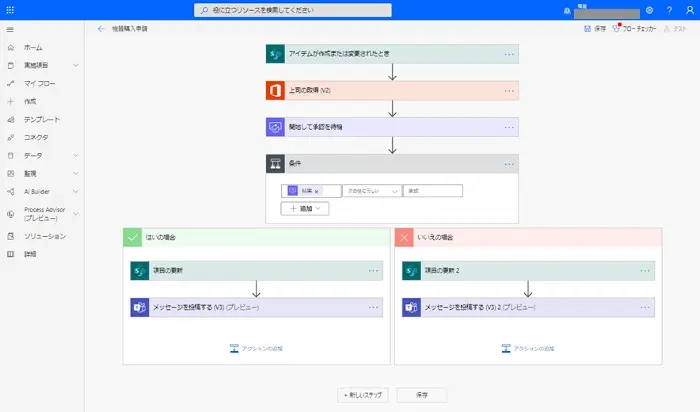This screenshot has height=412, width=700.
Task: Click the 項目の更新 SharePoint icon
Action: pyautogui.click(x=139, y=271)
